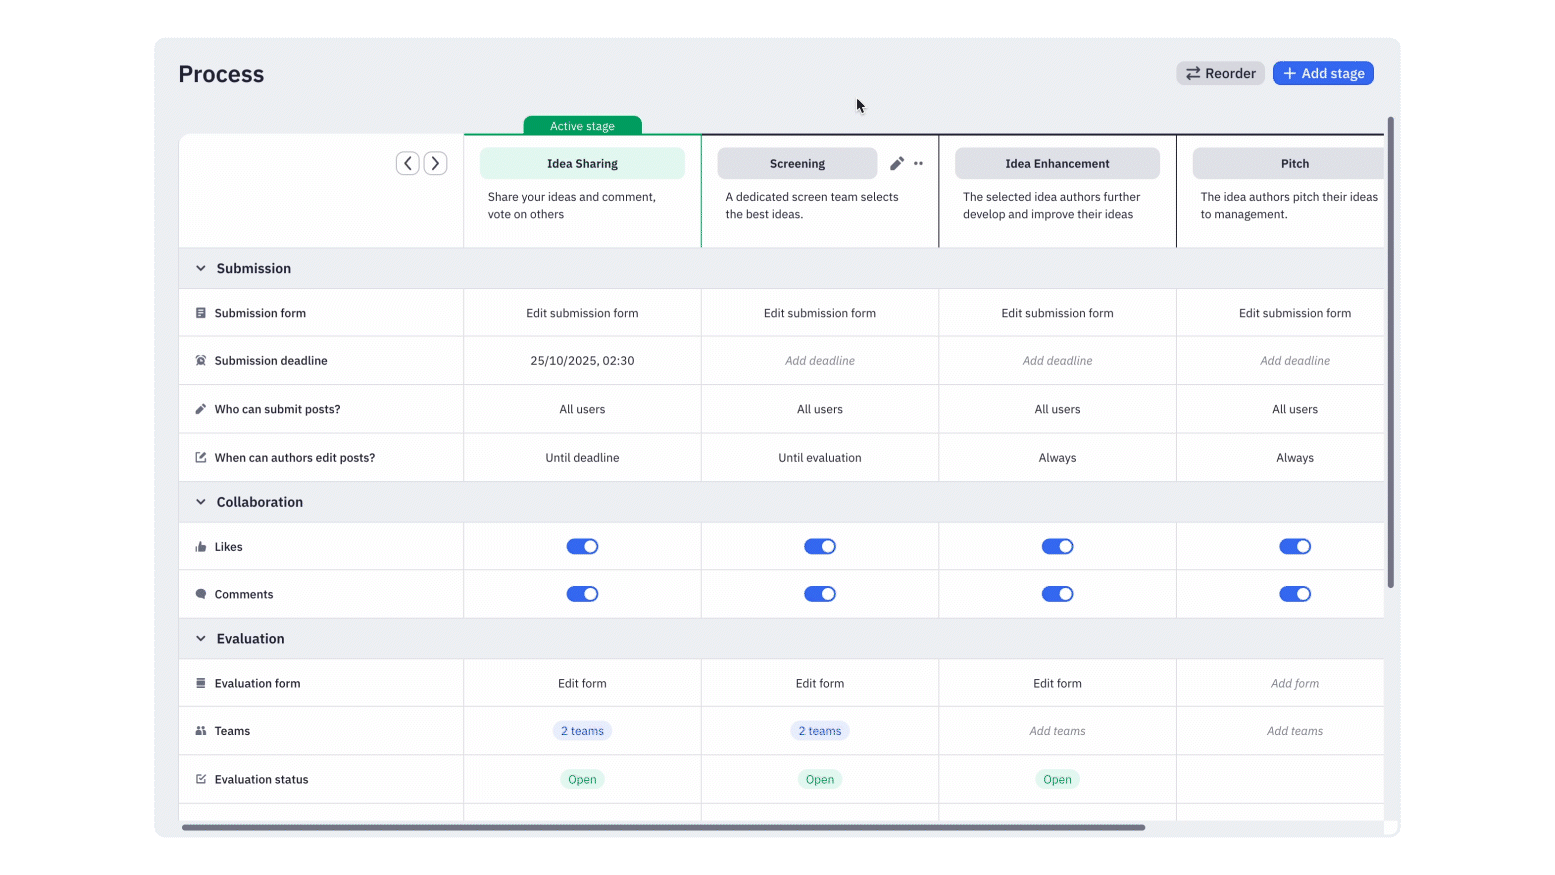The height and width of the screenshot is (875, 1555).
Task: Open the Screening stage options menu
Action: (917, 163)
